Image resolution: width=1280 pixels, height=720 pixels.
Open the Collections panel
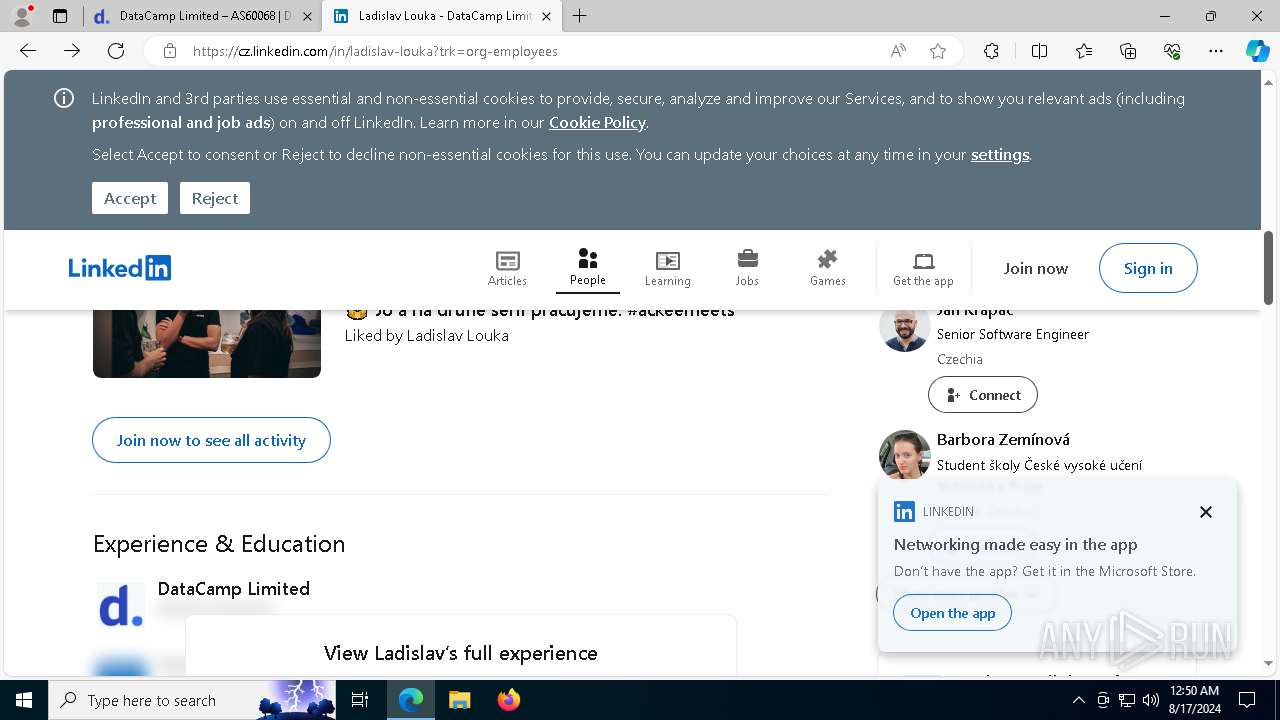(1128, 51)
